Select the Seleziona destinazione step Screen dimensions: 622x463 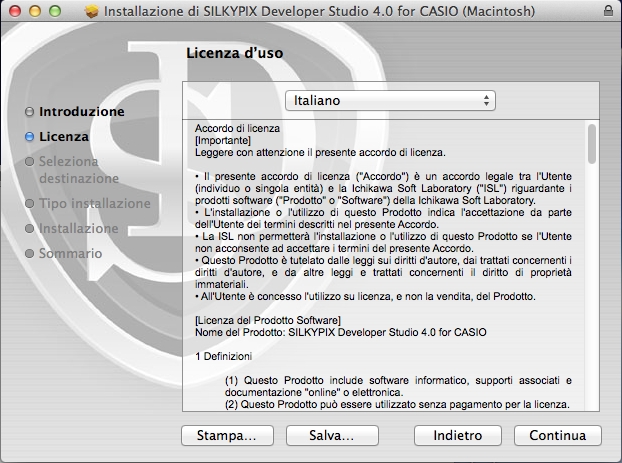[79, 170]
